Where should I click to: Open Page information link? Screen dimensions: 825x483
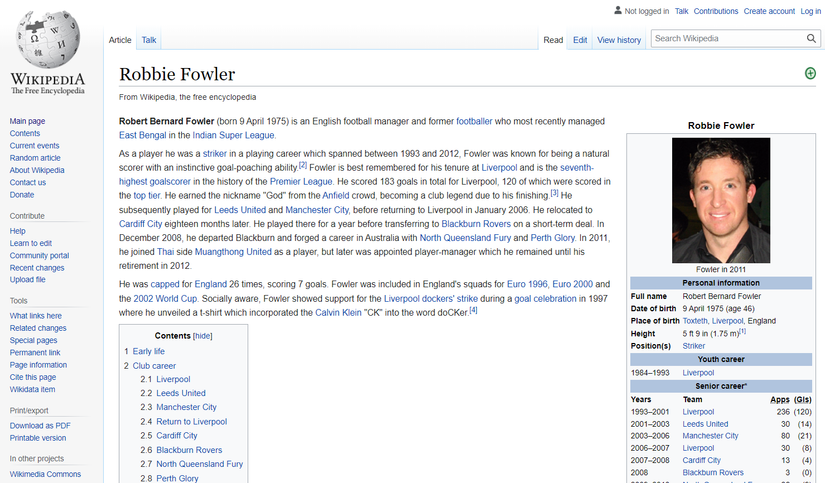click(x=38, y=365)
